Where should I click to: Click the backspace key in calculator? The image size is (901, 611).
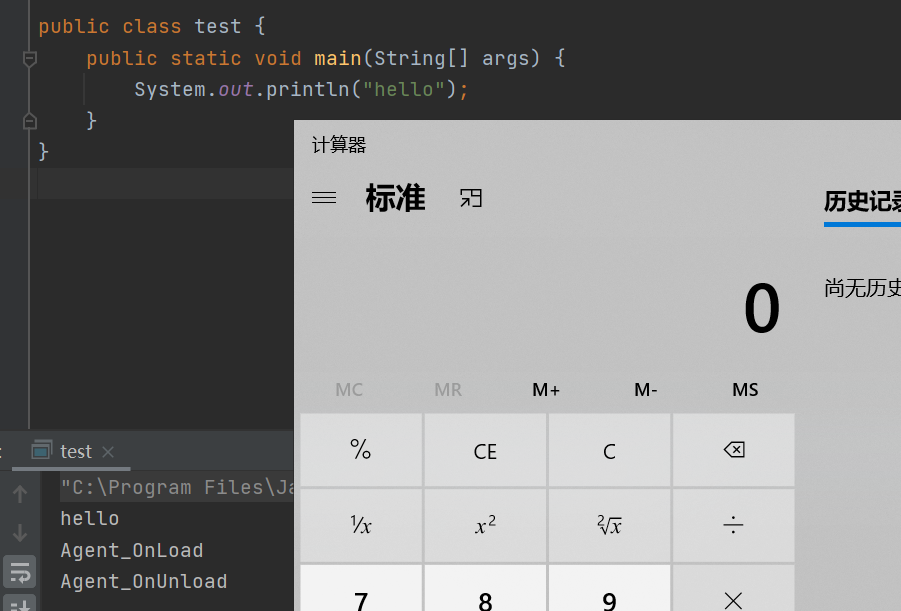pyautogui.click(x=734, y=450)
